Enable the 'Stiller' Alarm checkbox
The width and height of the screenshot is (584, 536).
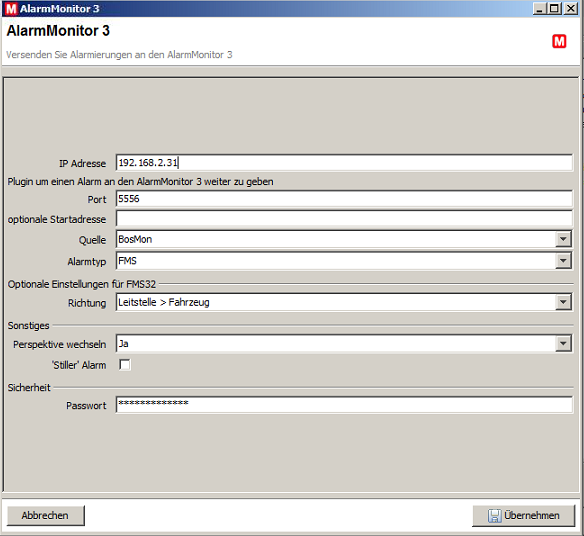(125, 365)
